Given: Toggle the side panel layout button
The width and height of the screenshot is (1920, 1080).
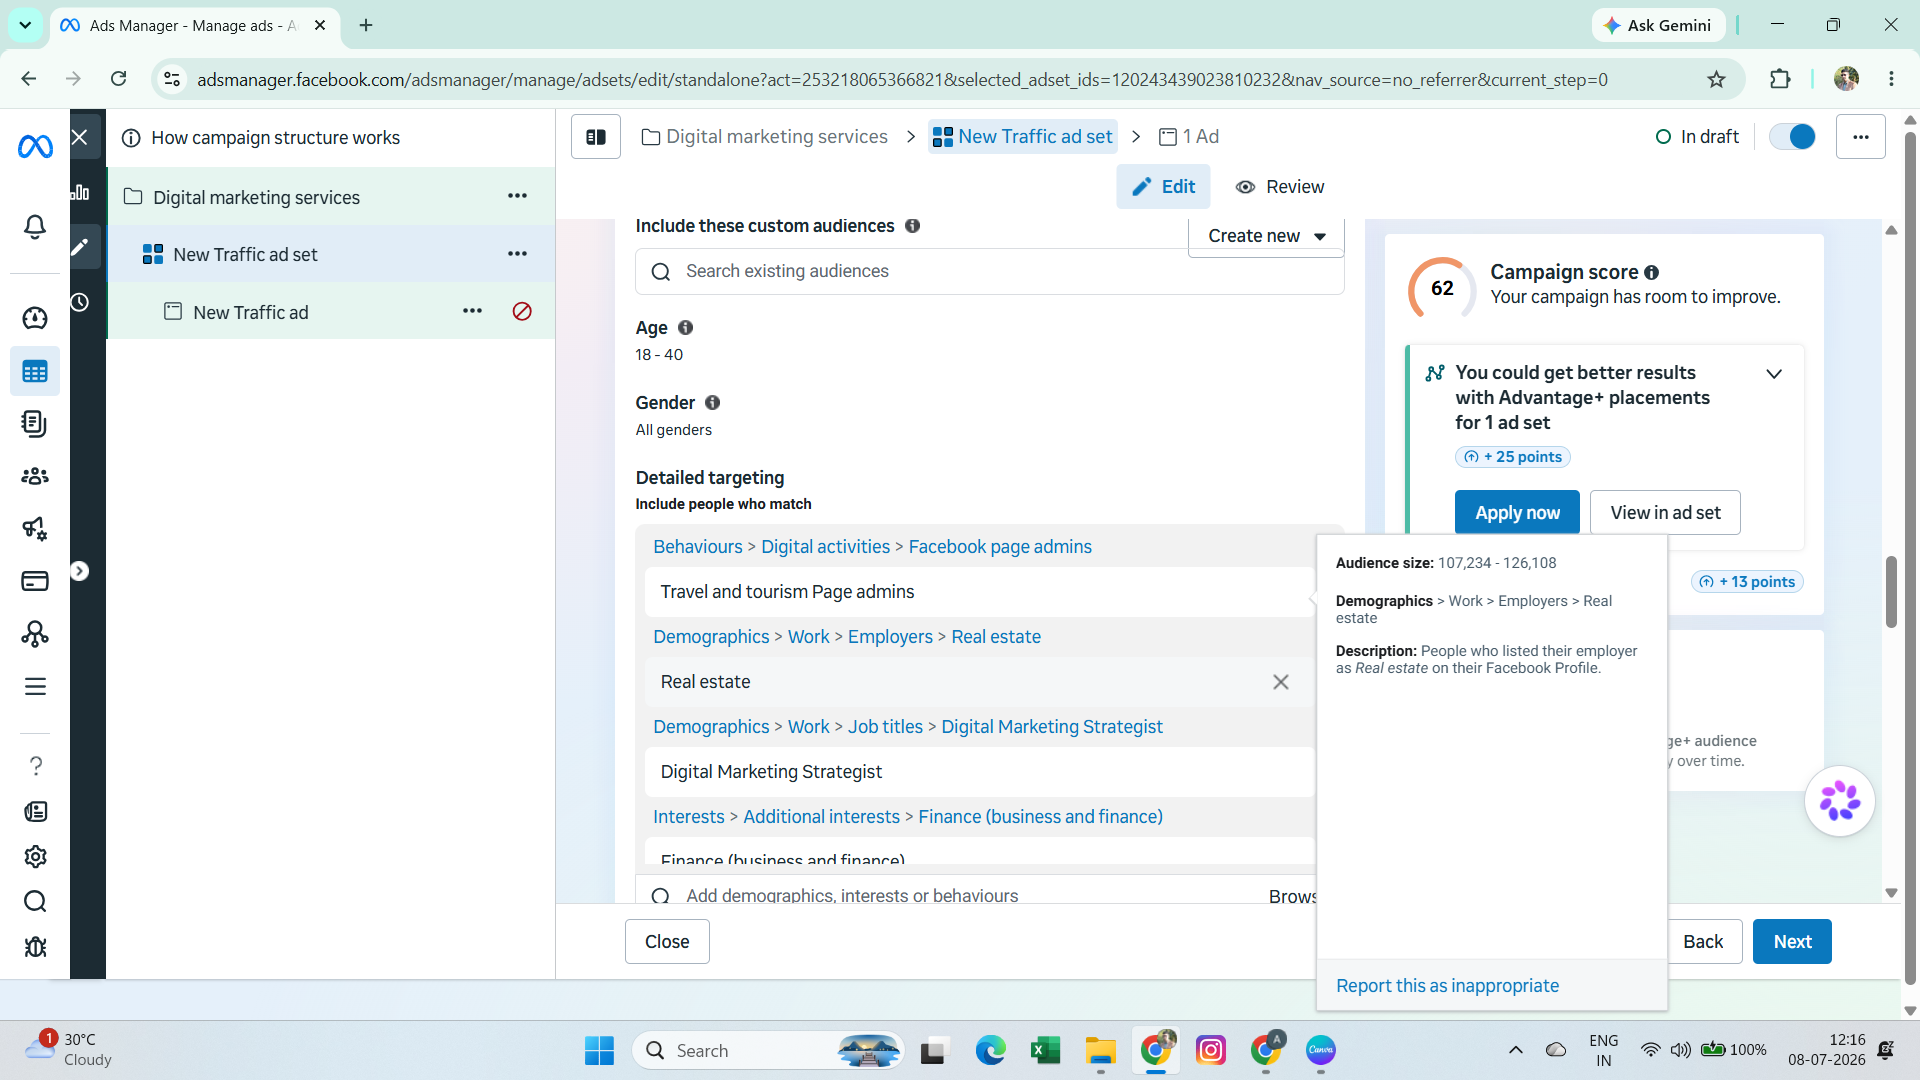Looking at the screenshot, I should tap(596, 137).
